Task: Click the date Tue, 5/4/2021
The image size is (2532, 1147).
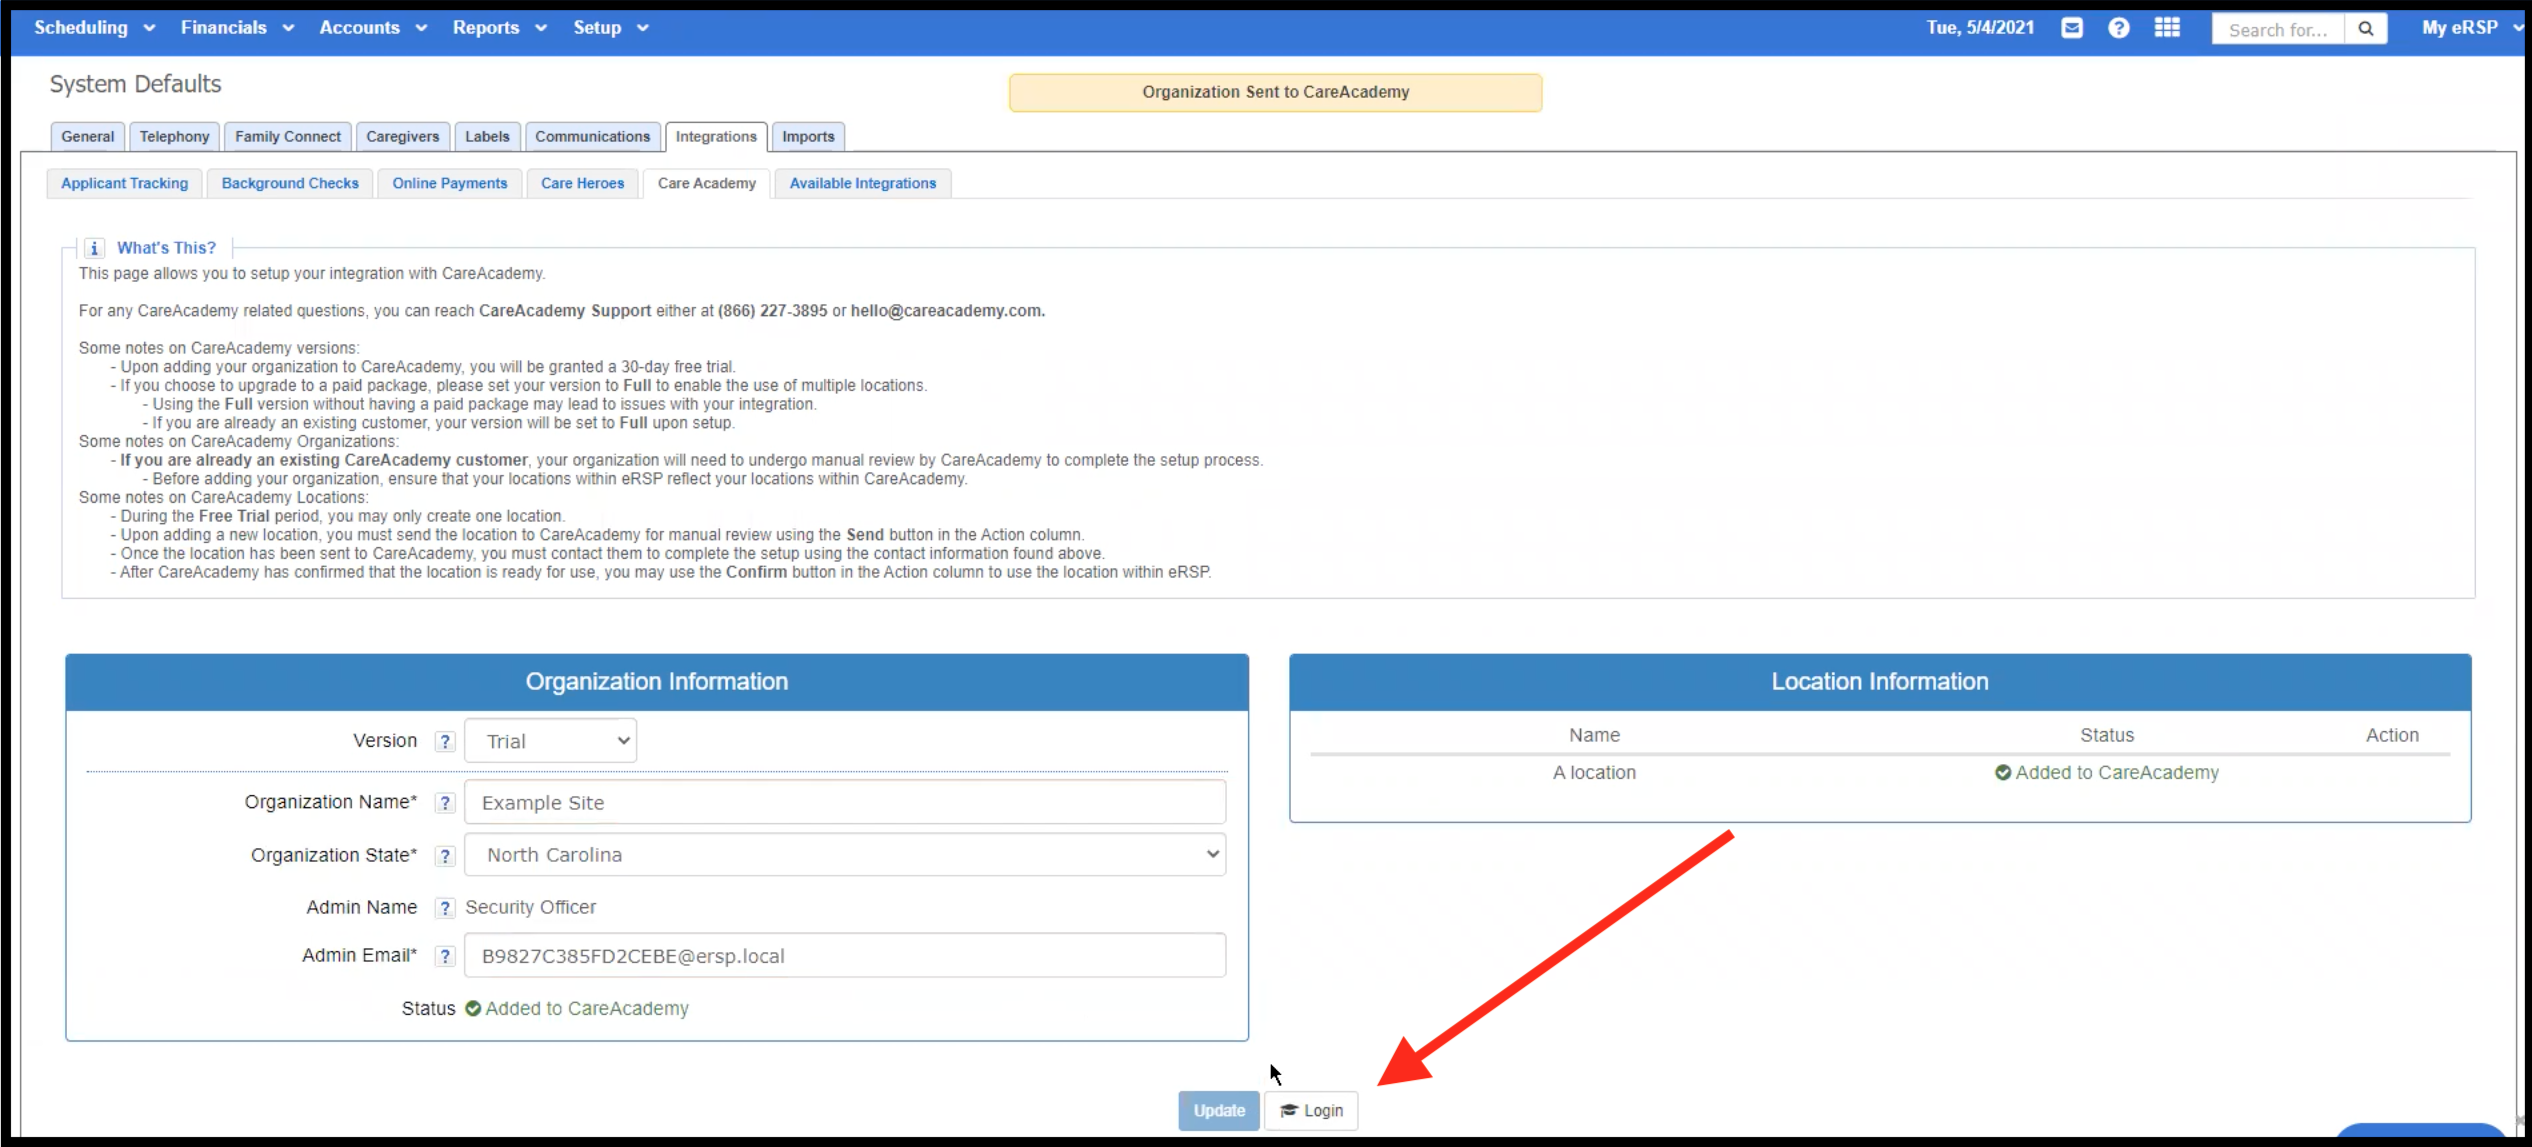Action: click(x=1980, y=28)
